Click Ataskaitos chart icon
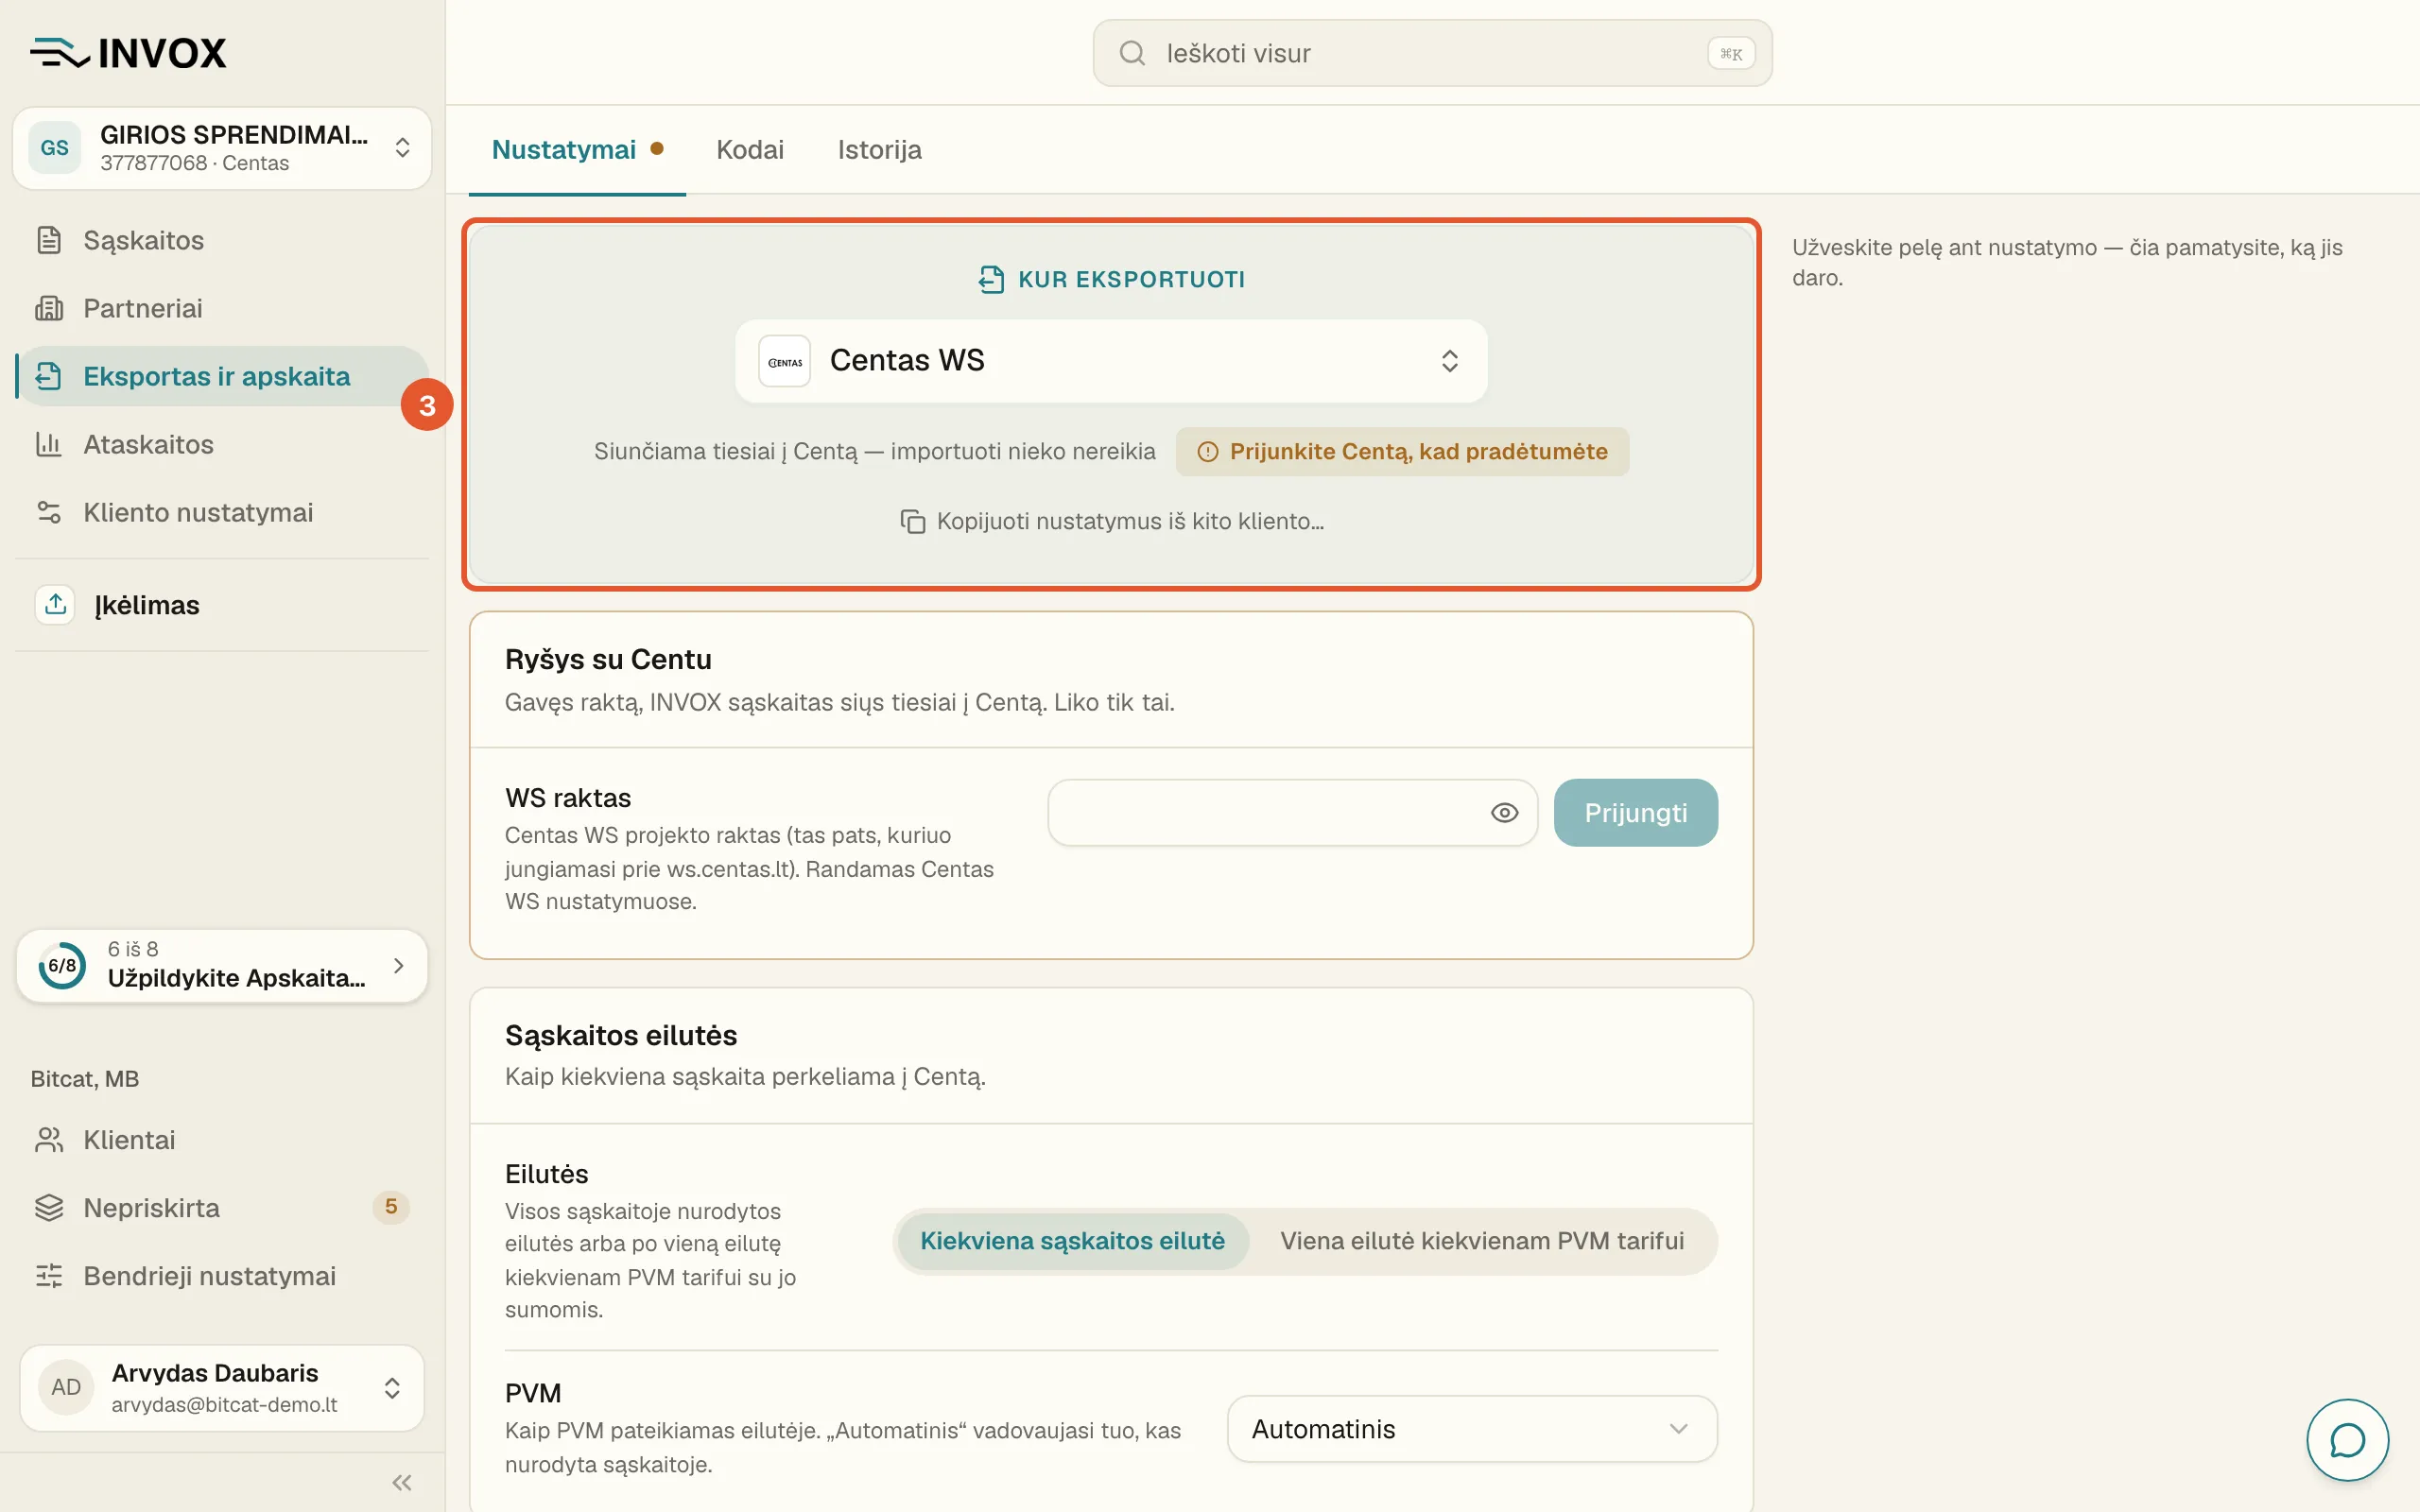This screenshot has height=1512, width=2420. click(x=49, y=444)
